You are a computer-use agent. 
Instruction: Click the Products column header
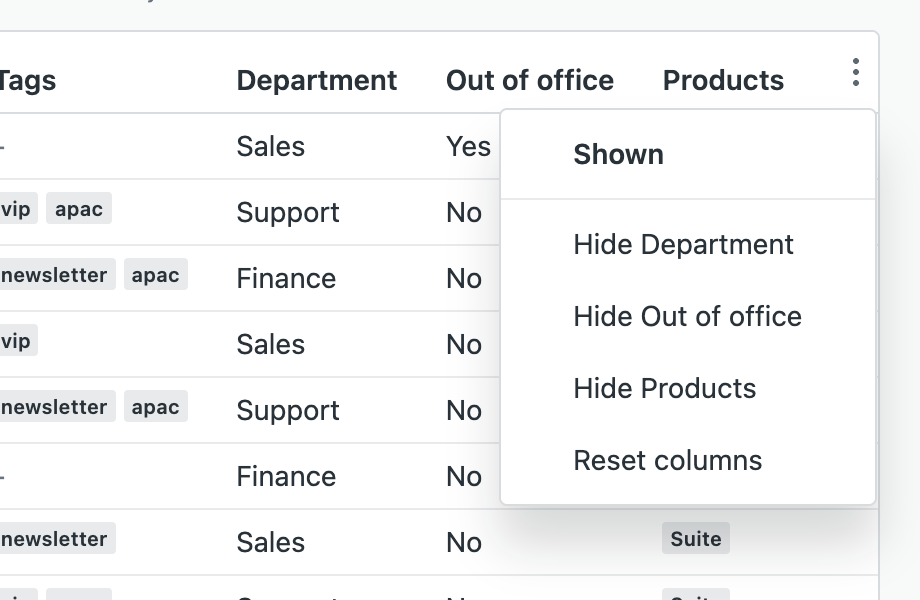(723, 80)
